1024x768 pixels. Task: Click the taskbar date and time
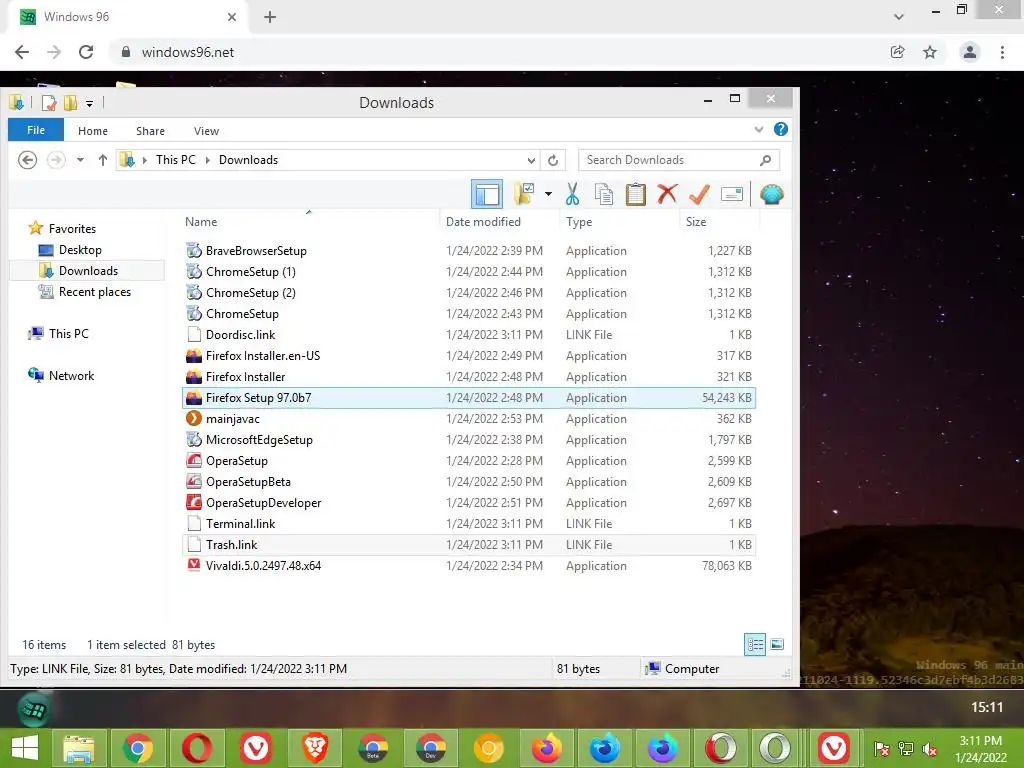(980, 749)
